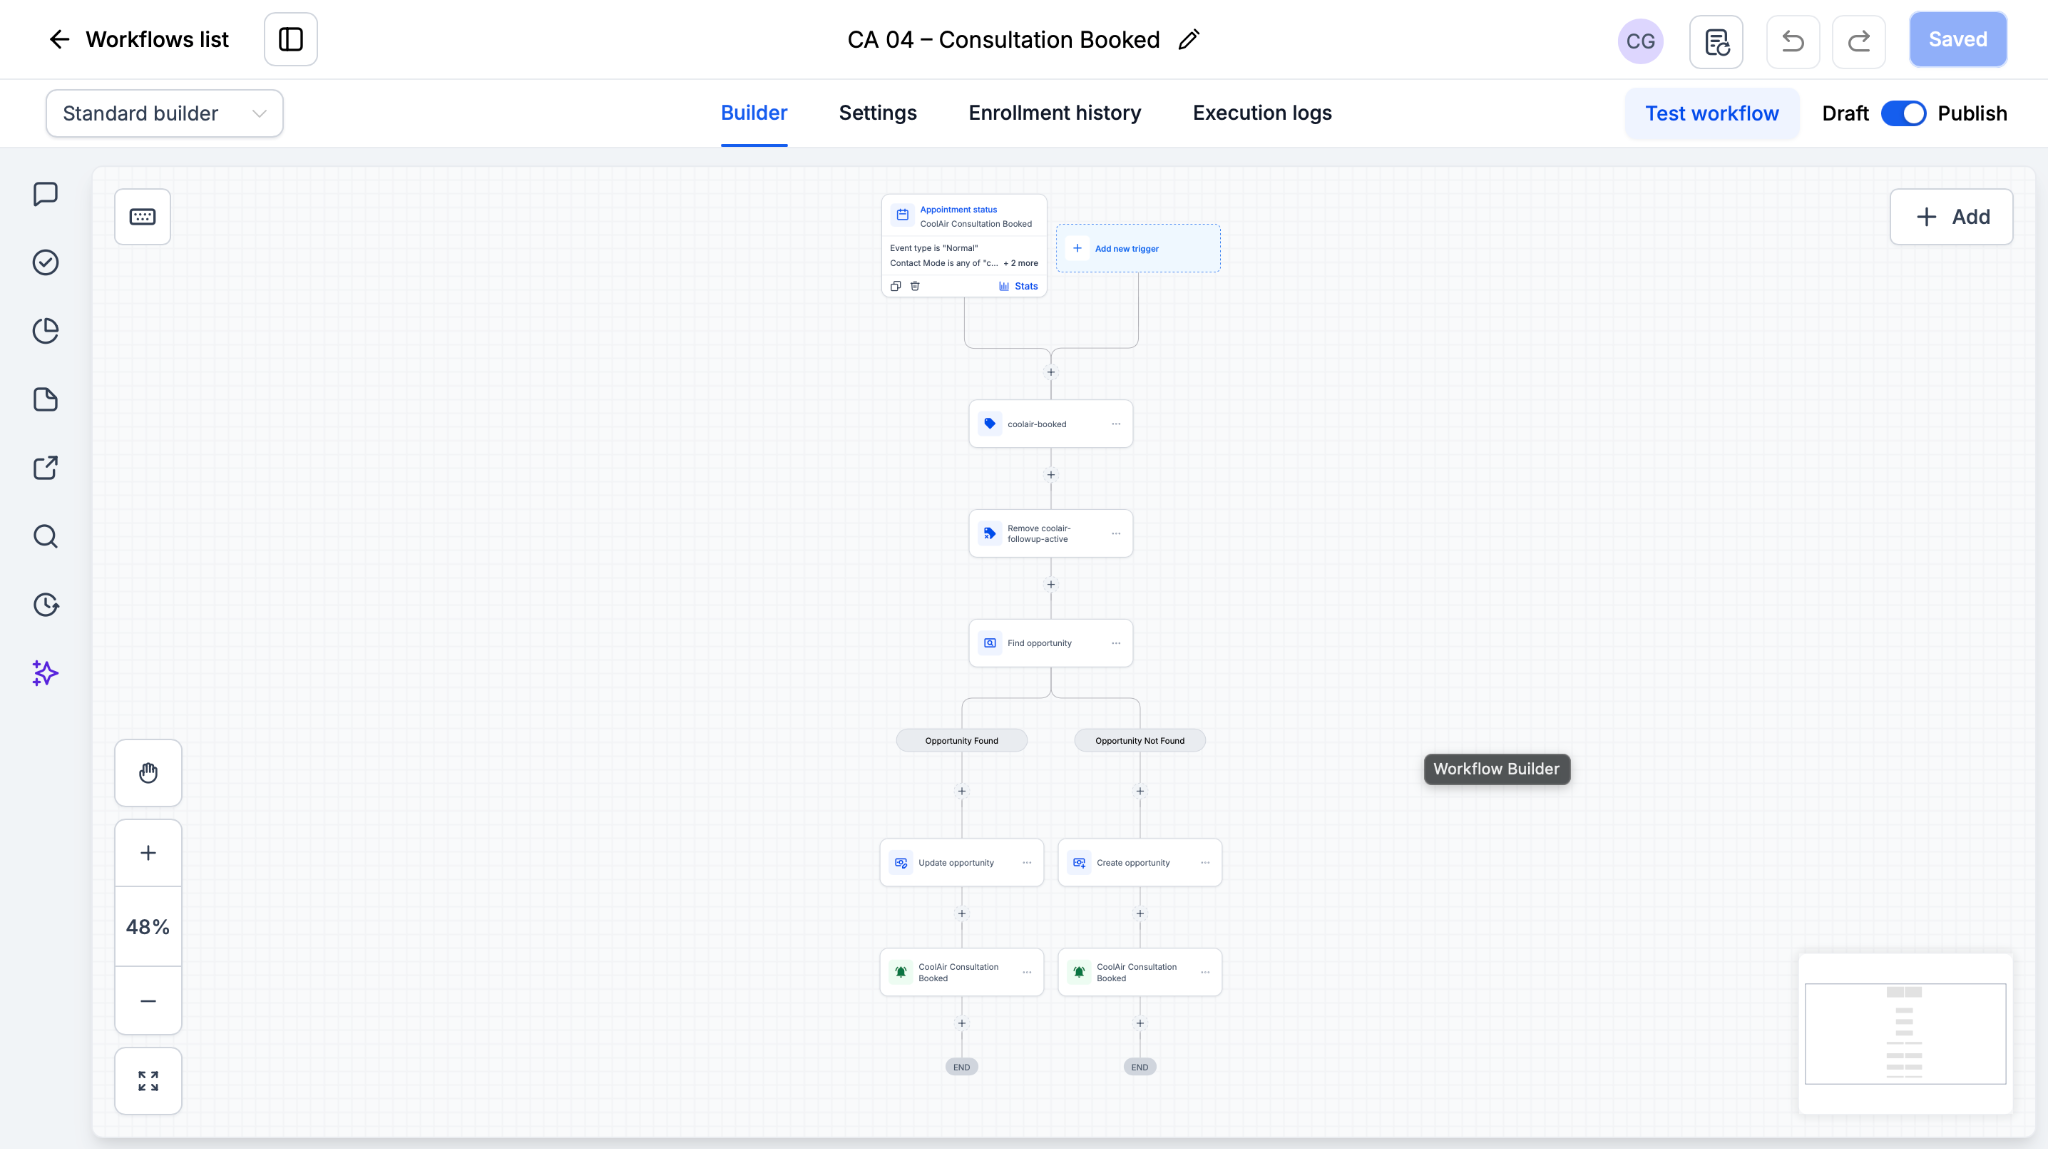Viewport: 2048px width, 1149px height.
Task: Switch to the Builder tab
Action: point(754,113)
